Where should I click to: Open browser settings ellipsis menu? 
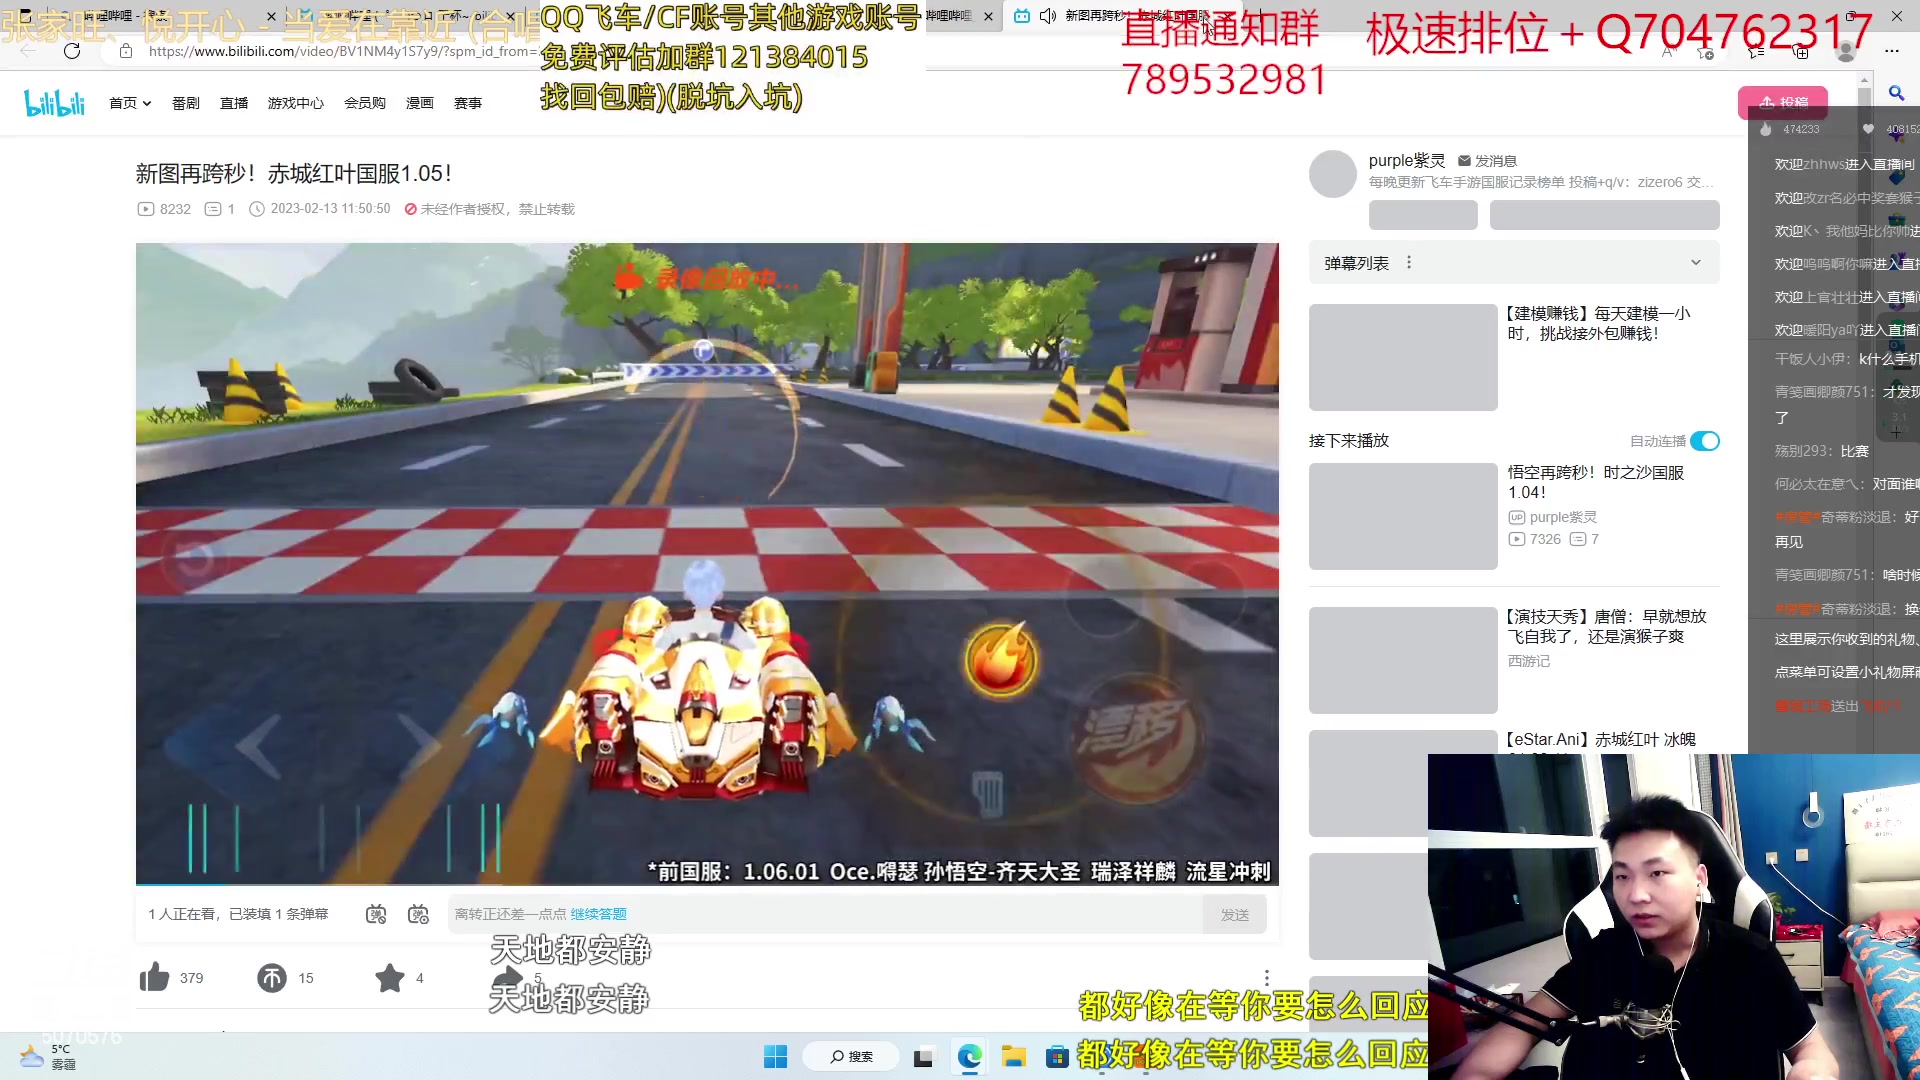pyautogui.click(x=1892, y=50)
